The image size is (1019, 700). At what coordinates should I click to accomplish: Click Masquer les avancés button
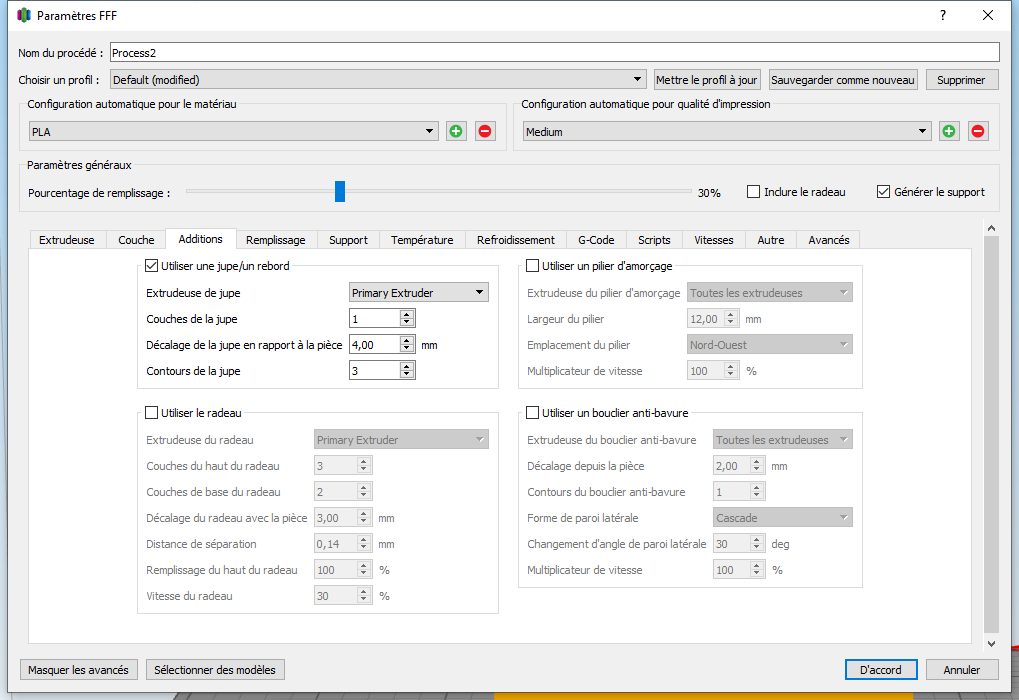point(79,669)
